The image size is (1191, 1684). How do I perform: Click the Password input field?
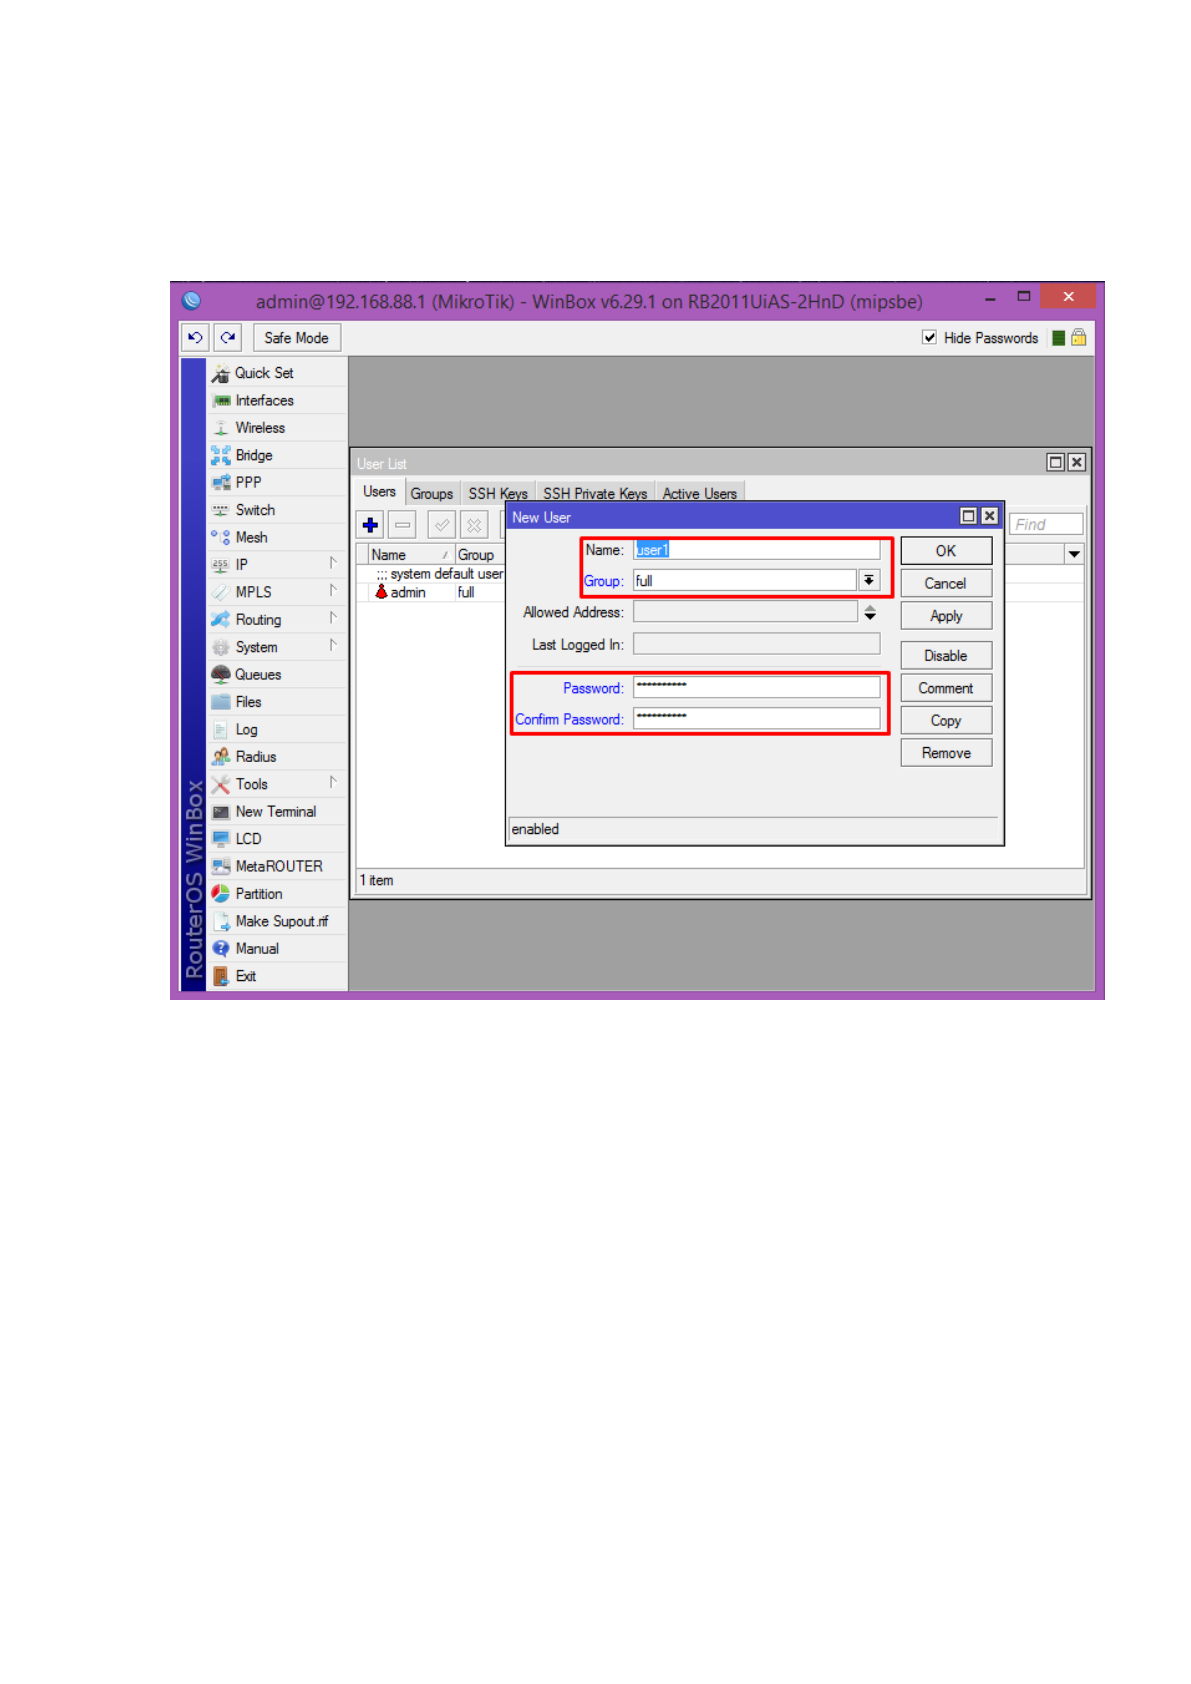pos(757,687)
